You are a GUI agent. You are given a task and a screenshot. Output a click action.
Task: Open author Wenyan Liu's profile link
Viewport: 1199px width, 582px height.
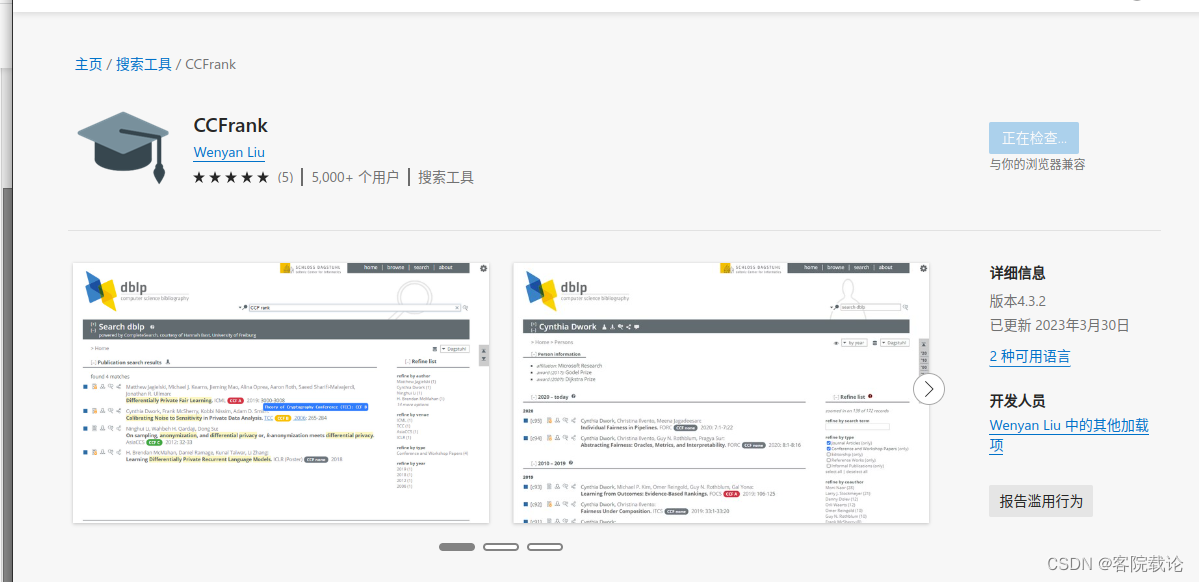click(229, 152)
